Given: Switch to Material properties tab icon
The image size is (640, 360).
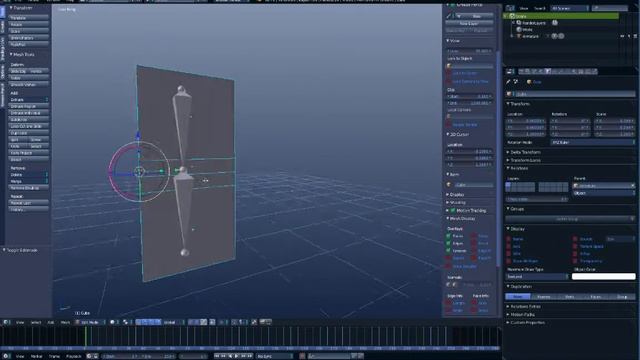Looking at the screenshot, I should click(x=574, y=71).
